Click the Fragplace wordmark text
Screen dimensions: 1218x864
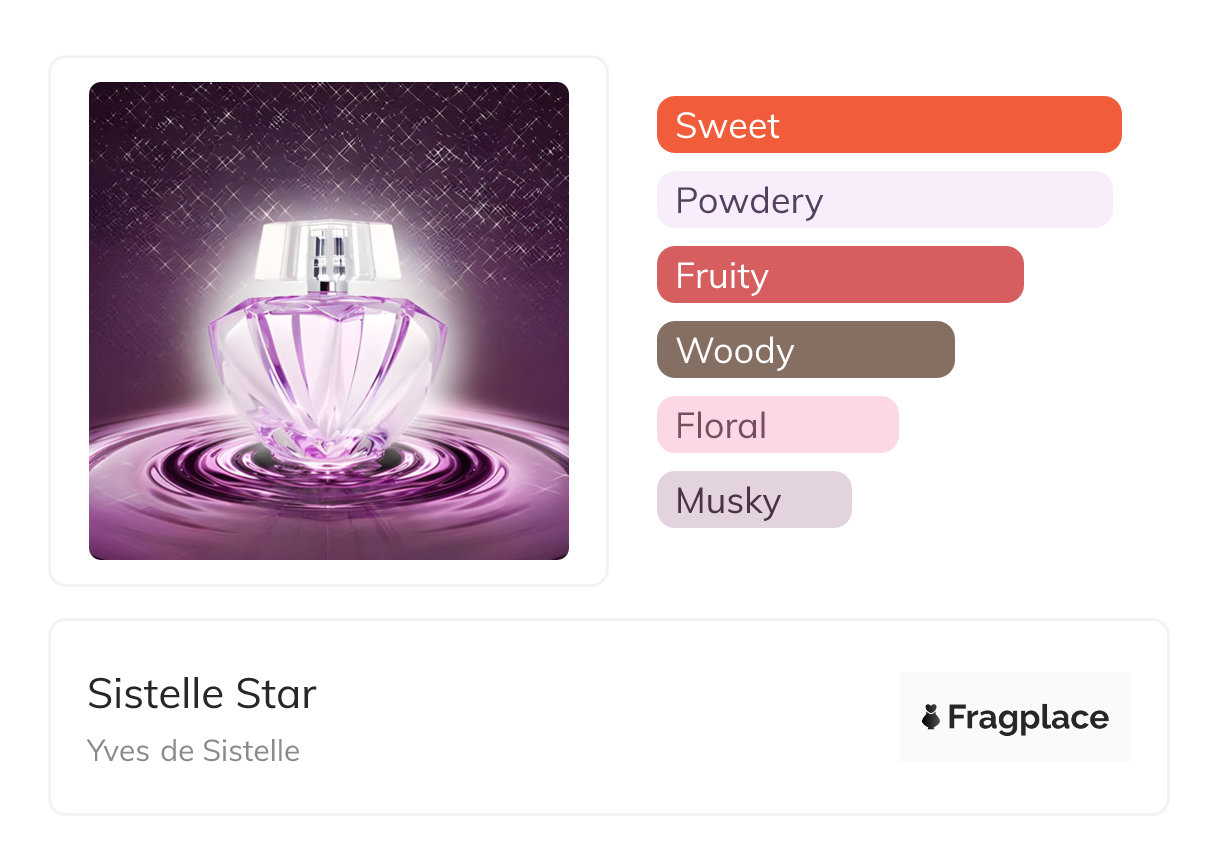click(1028, 717)
